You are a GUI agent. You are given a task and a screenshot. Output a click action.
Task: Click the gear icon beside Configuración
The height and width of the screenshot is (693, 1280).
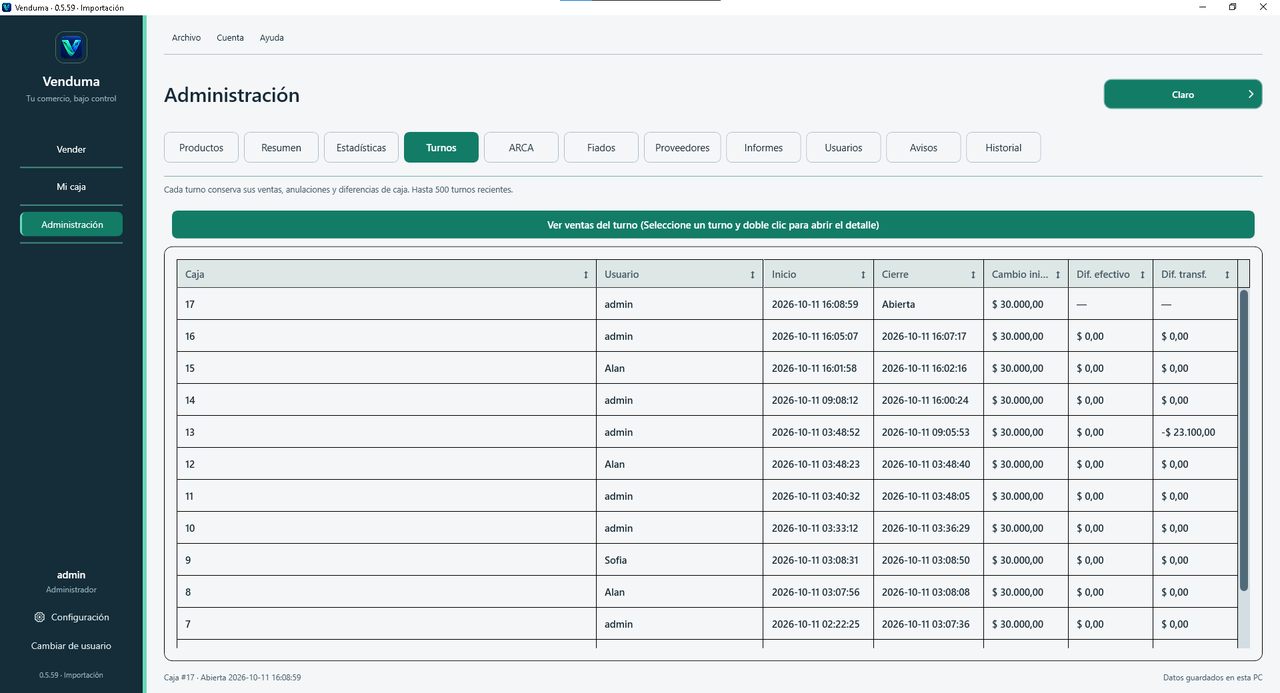39,617
